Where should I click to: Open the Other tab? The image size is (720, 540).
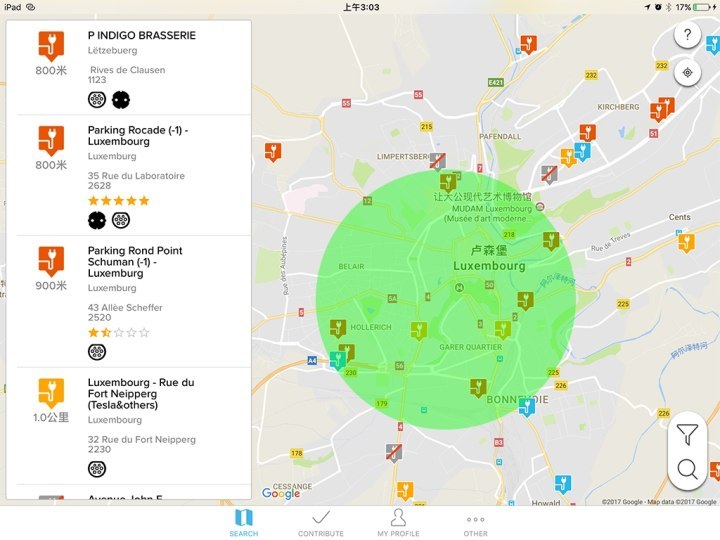pos(475,525)
